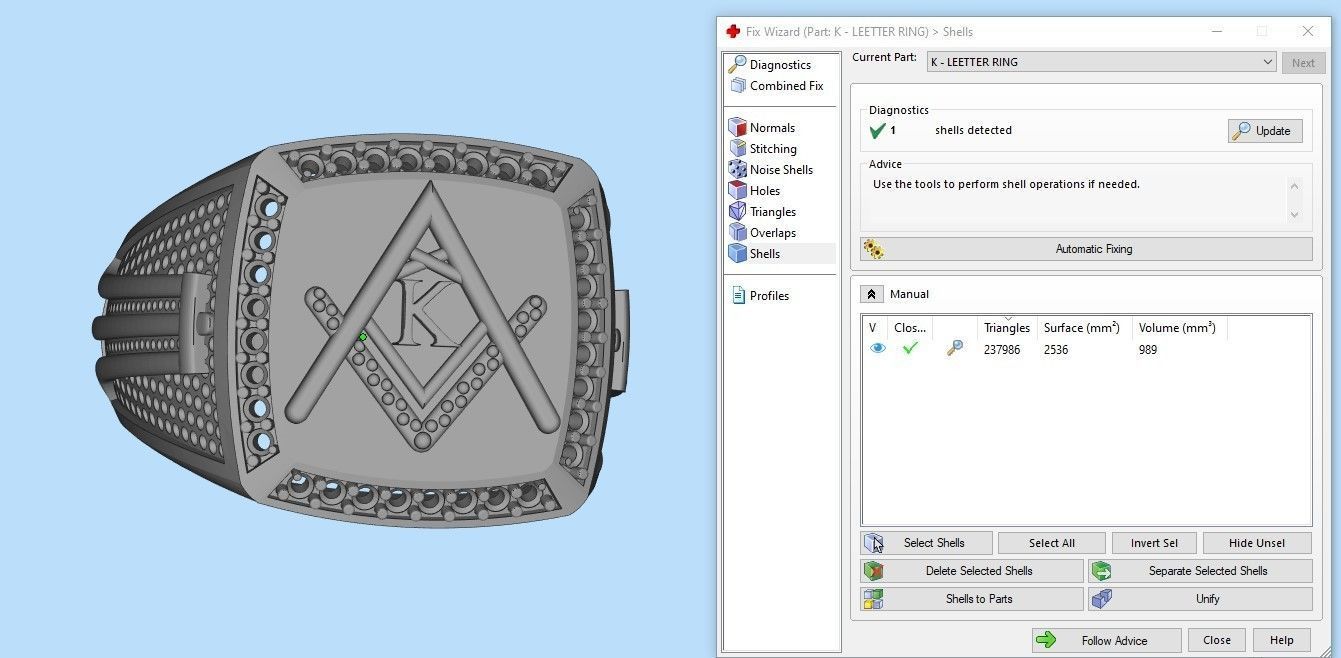
Task: Select the 2536 surface value
Action: (x=1056, y=350)
